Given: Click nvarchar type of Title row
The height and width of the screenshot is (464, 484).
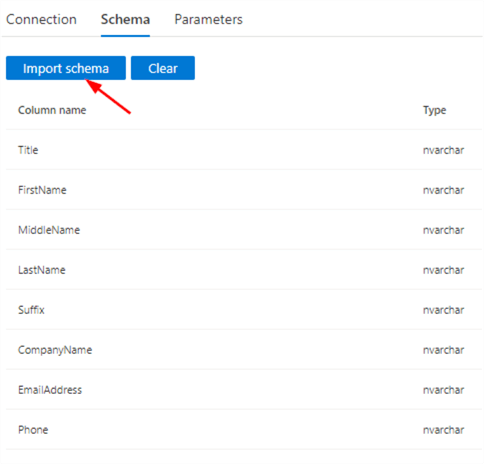Looking at the screenshot, I should coord(443,150).
